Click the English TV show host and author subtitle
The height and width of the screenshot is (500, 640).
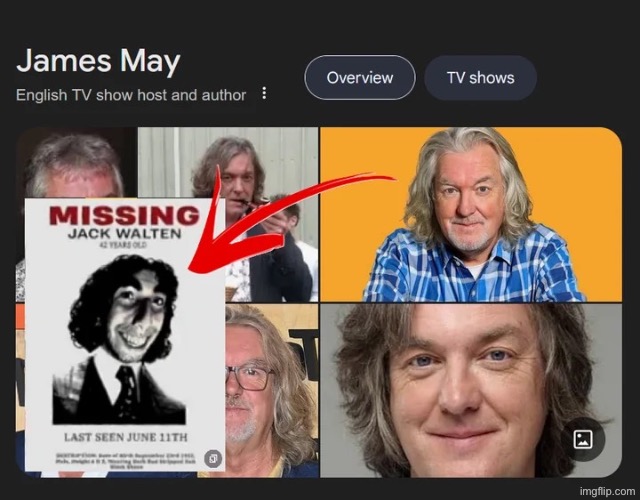click(131, 95)
